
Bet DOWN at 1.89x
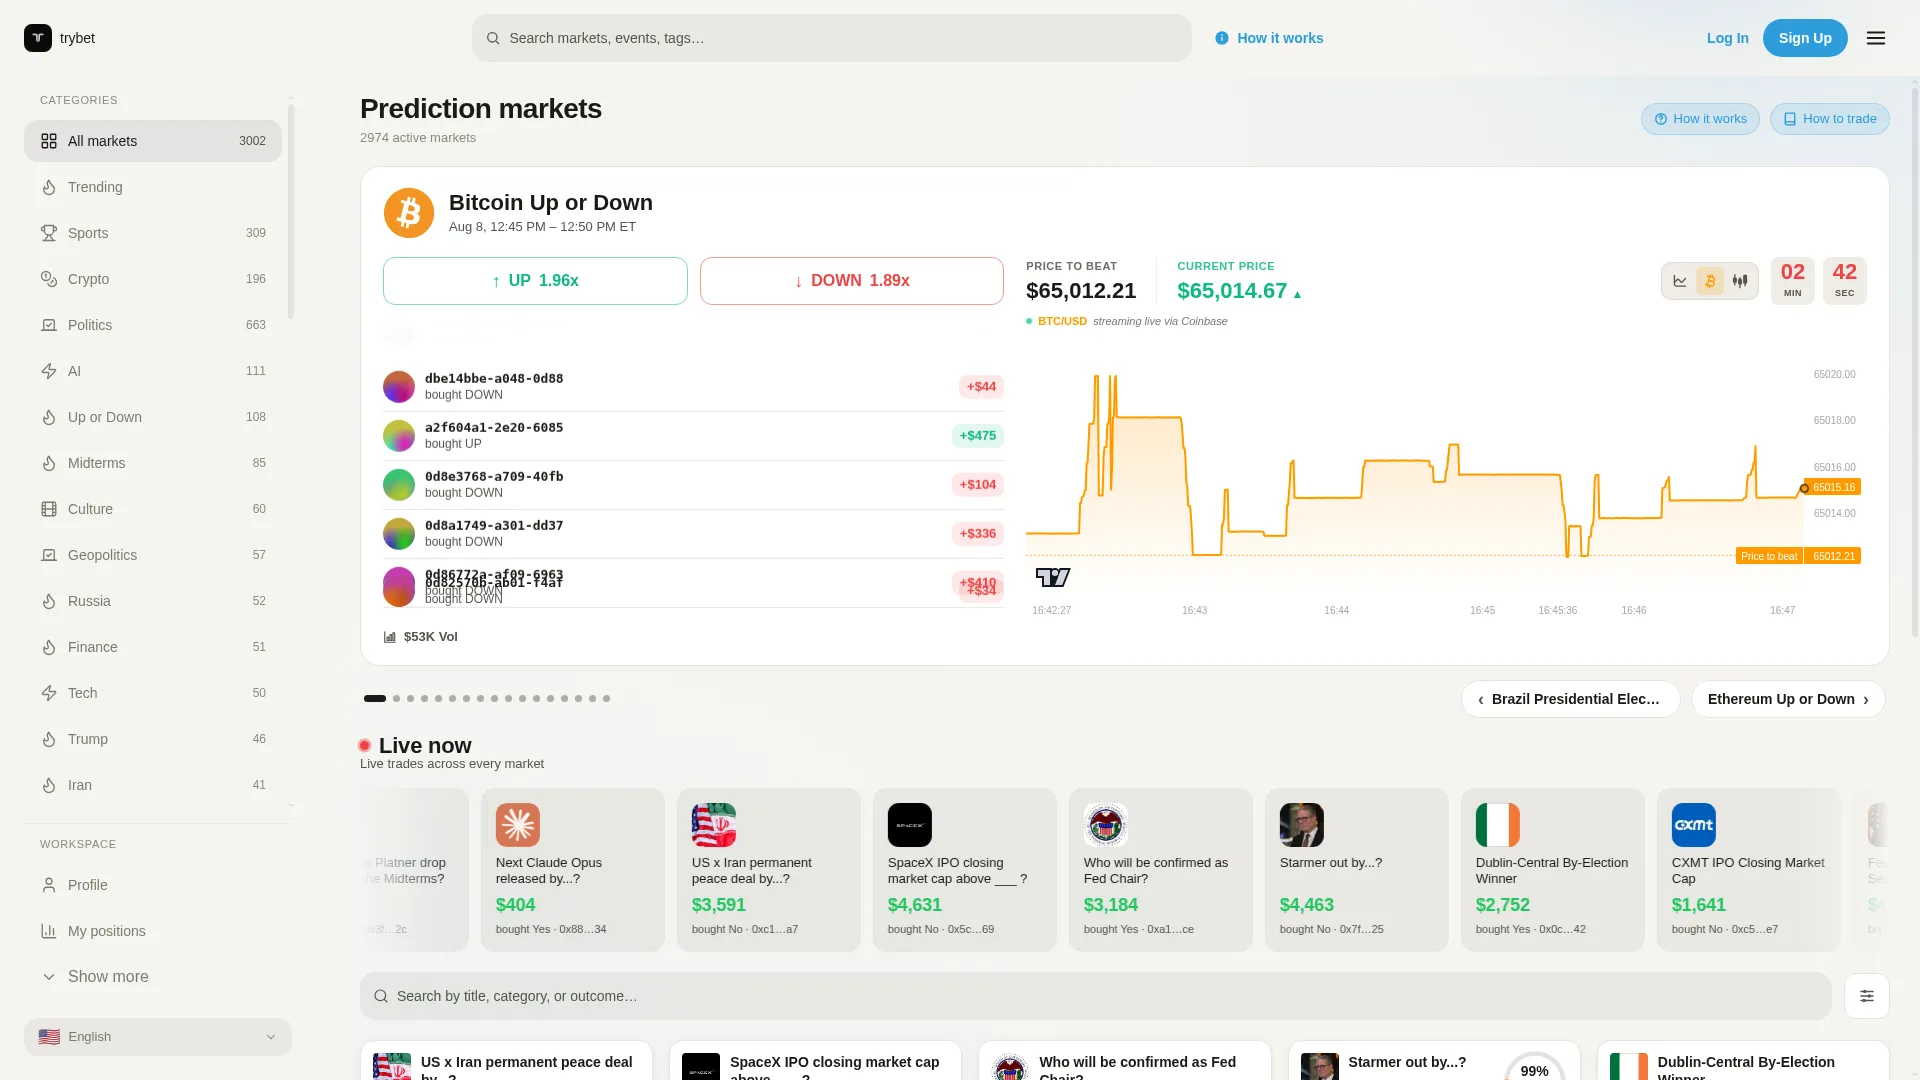point(852,281)
